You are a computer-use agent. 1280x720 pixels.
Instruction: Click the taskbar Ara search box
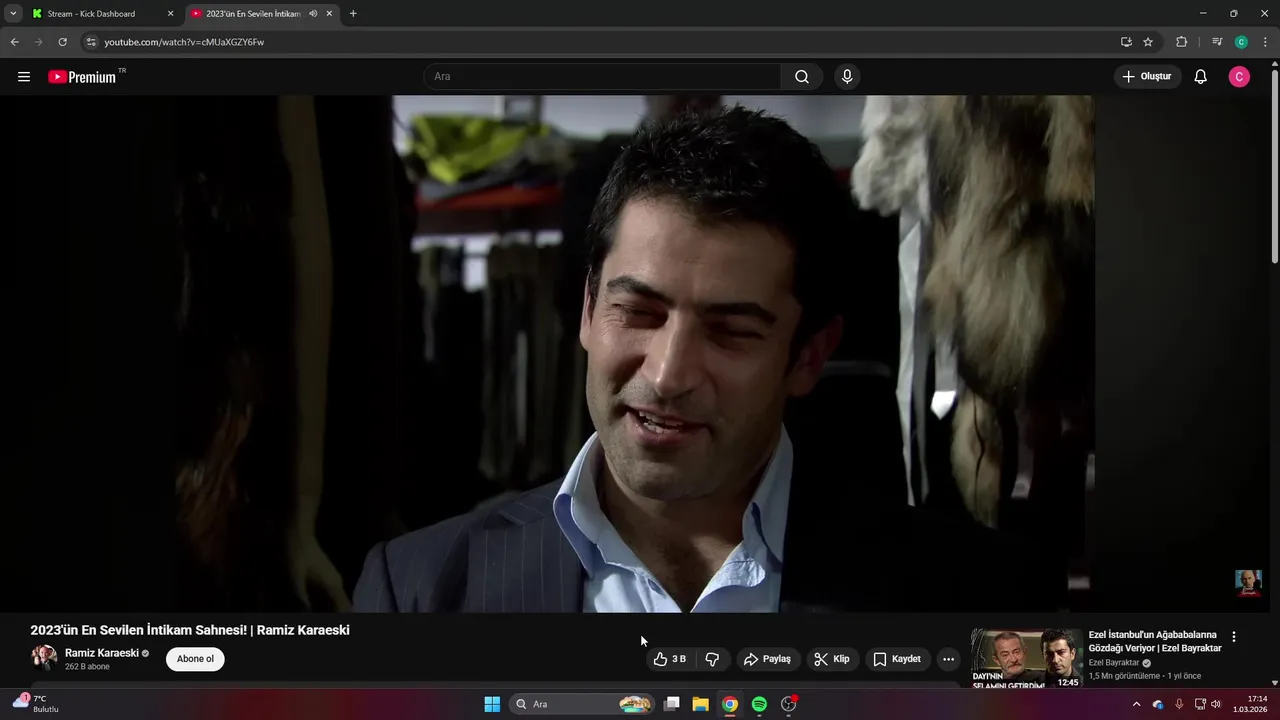click(583, 704)
